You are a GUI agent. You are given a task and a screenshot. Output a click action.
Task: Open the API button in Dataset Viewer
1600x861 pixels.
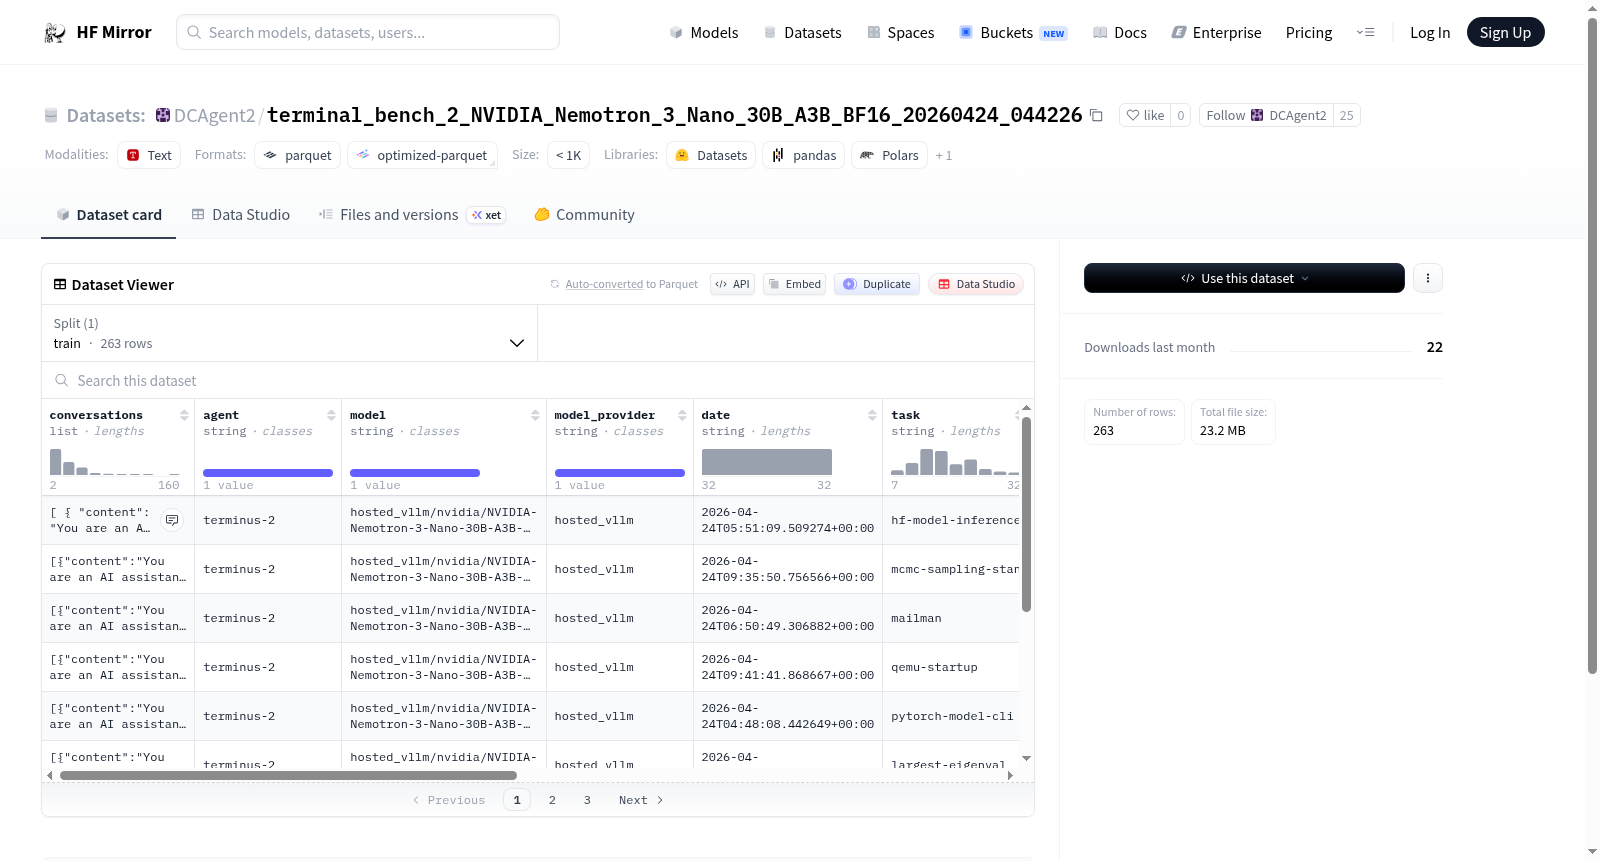click(x=732, y=284)
